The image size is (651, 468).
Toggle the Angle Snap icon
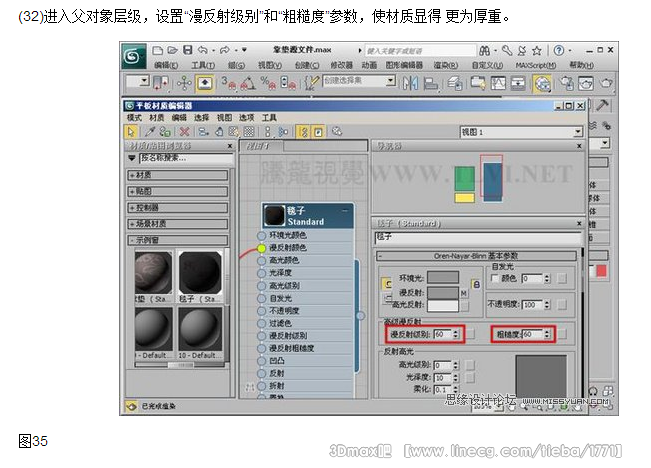point(248,83)
